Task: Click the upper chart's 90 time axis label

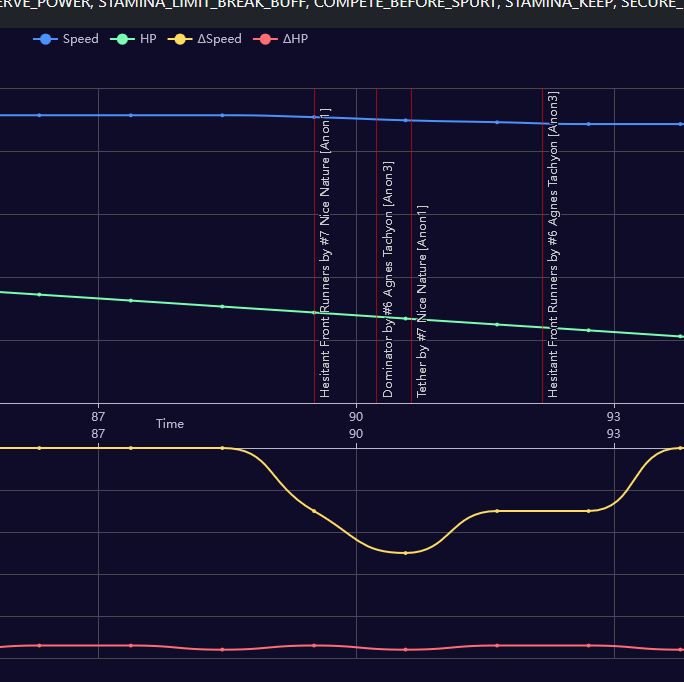Action: (x=356, y=417)
